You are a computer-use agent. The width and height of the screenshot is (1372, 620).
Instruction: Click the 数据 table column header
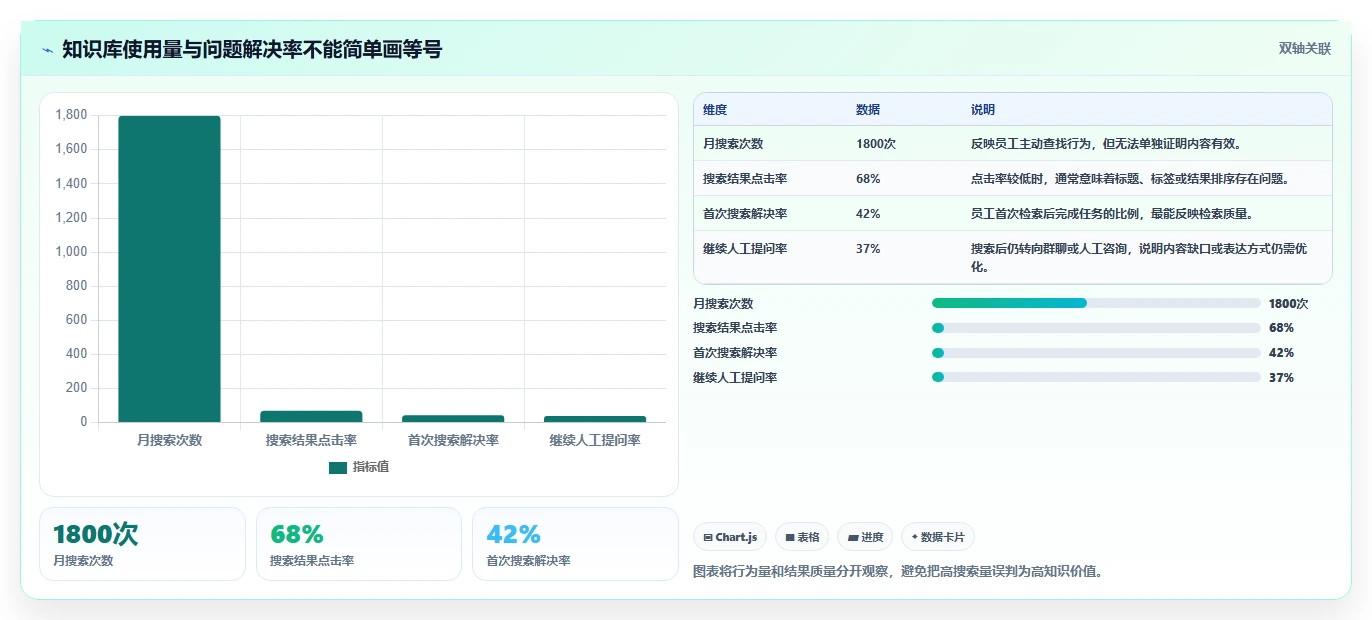coord(868,110)
